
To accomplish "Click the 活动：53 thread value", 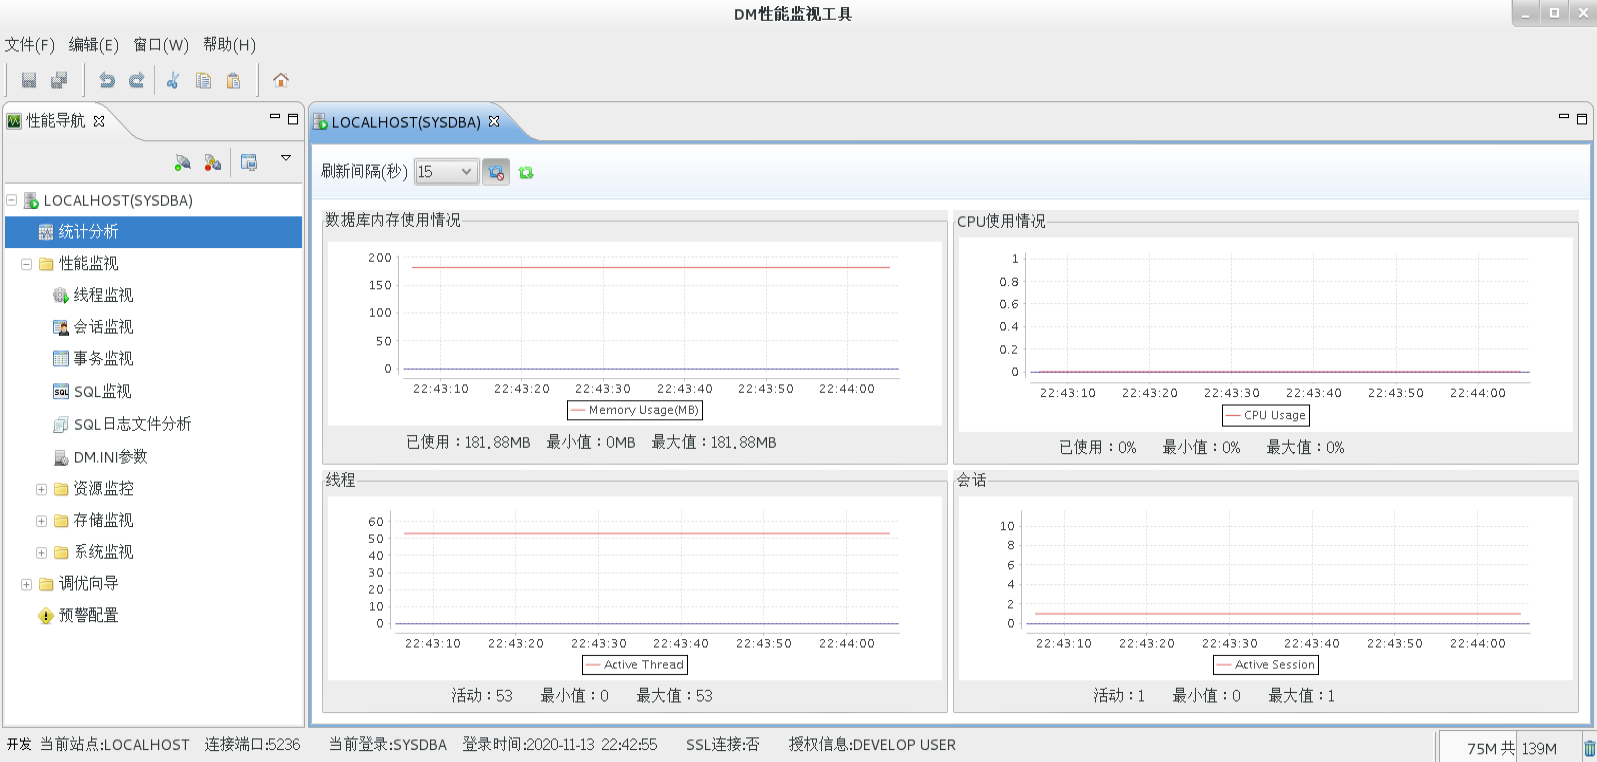I will pos(482,696).
